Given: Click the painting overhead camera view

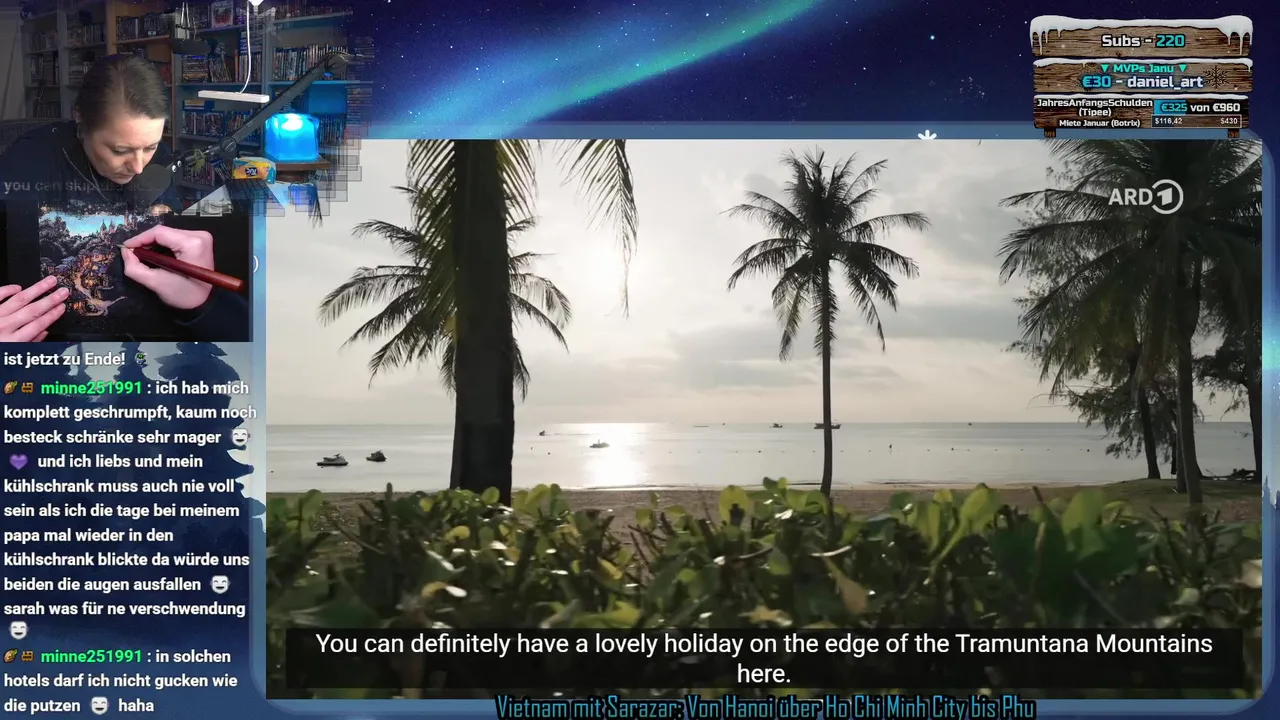Looking at the screenshot, I should [125, 272].
